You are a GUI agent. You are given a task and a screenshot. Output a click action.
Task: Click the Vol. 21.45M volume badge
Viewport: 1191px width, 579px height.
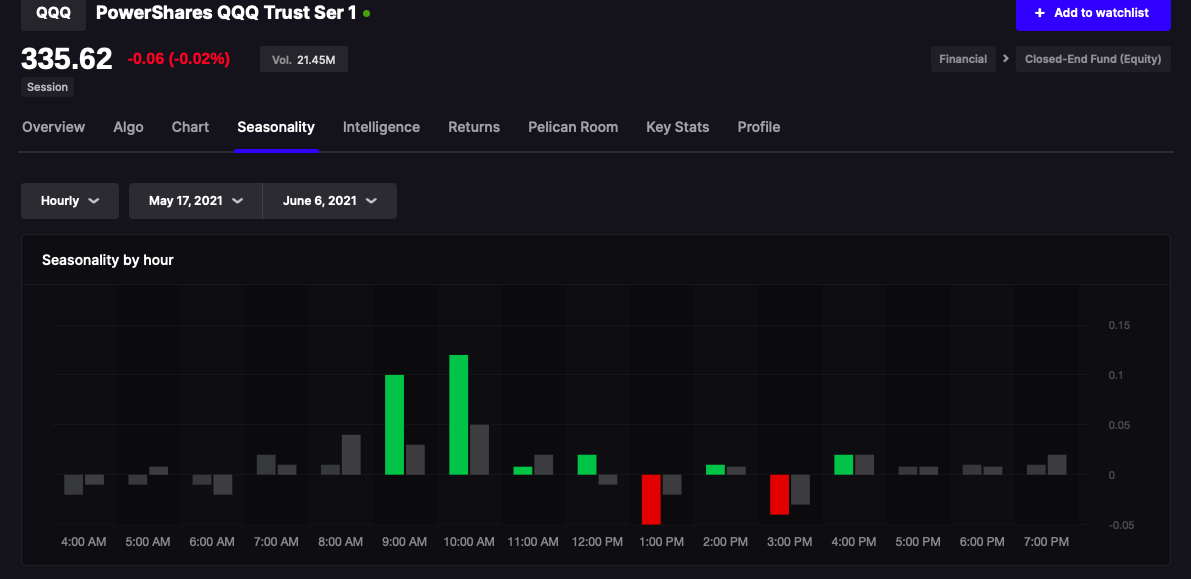pyautogui.click(x=304, y=59)
